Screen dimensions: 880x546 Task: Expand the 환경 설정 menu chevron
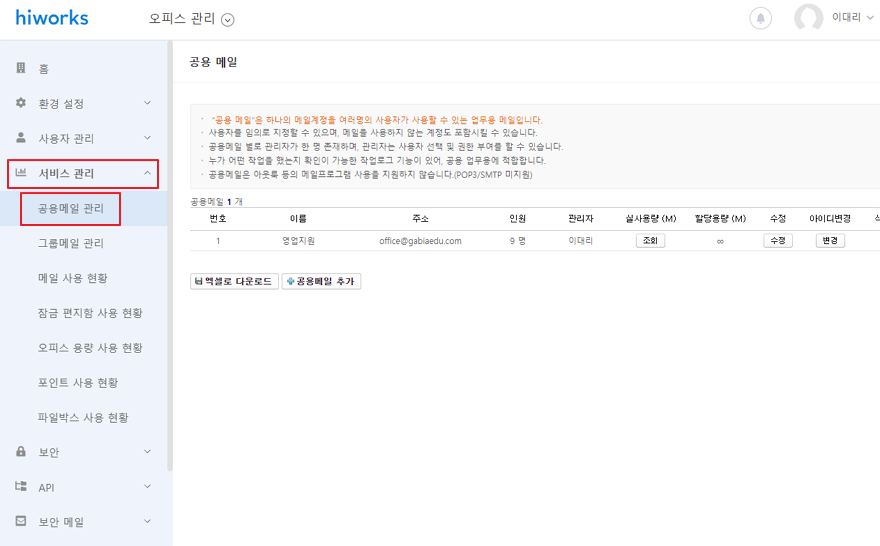click(147, 103)
